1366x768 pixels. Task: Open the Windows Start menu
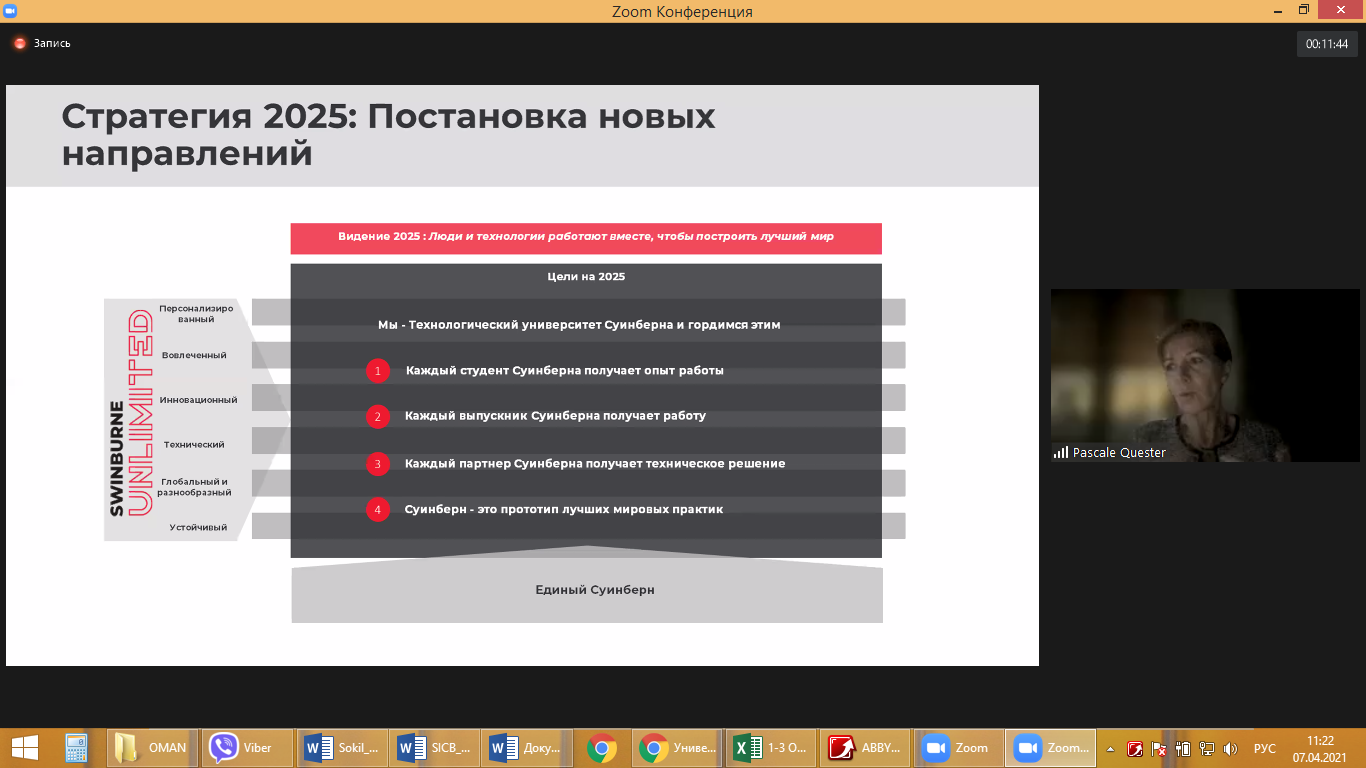(24, 748)
